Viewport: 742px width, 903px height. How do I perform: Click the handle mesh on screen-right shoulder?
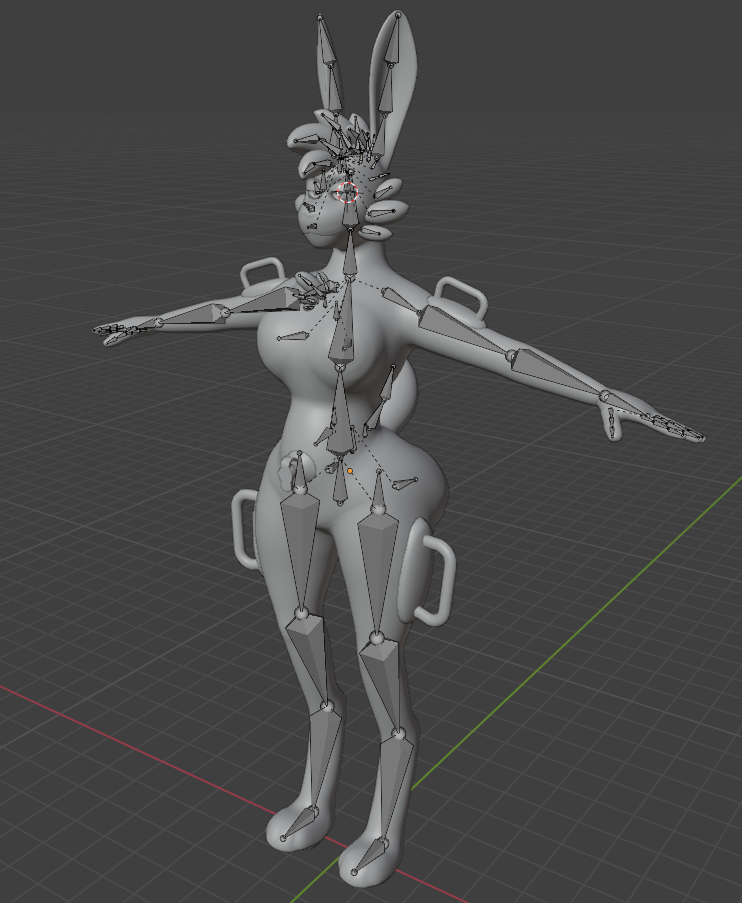coord(463,299)
